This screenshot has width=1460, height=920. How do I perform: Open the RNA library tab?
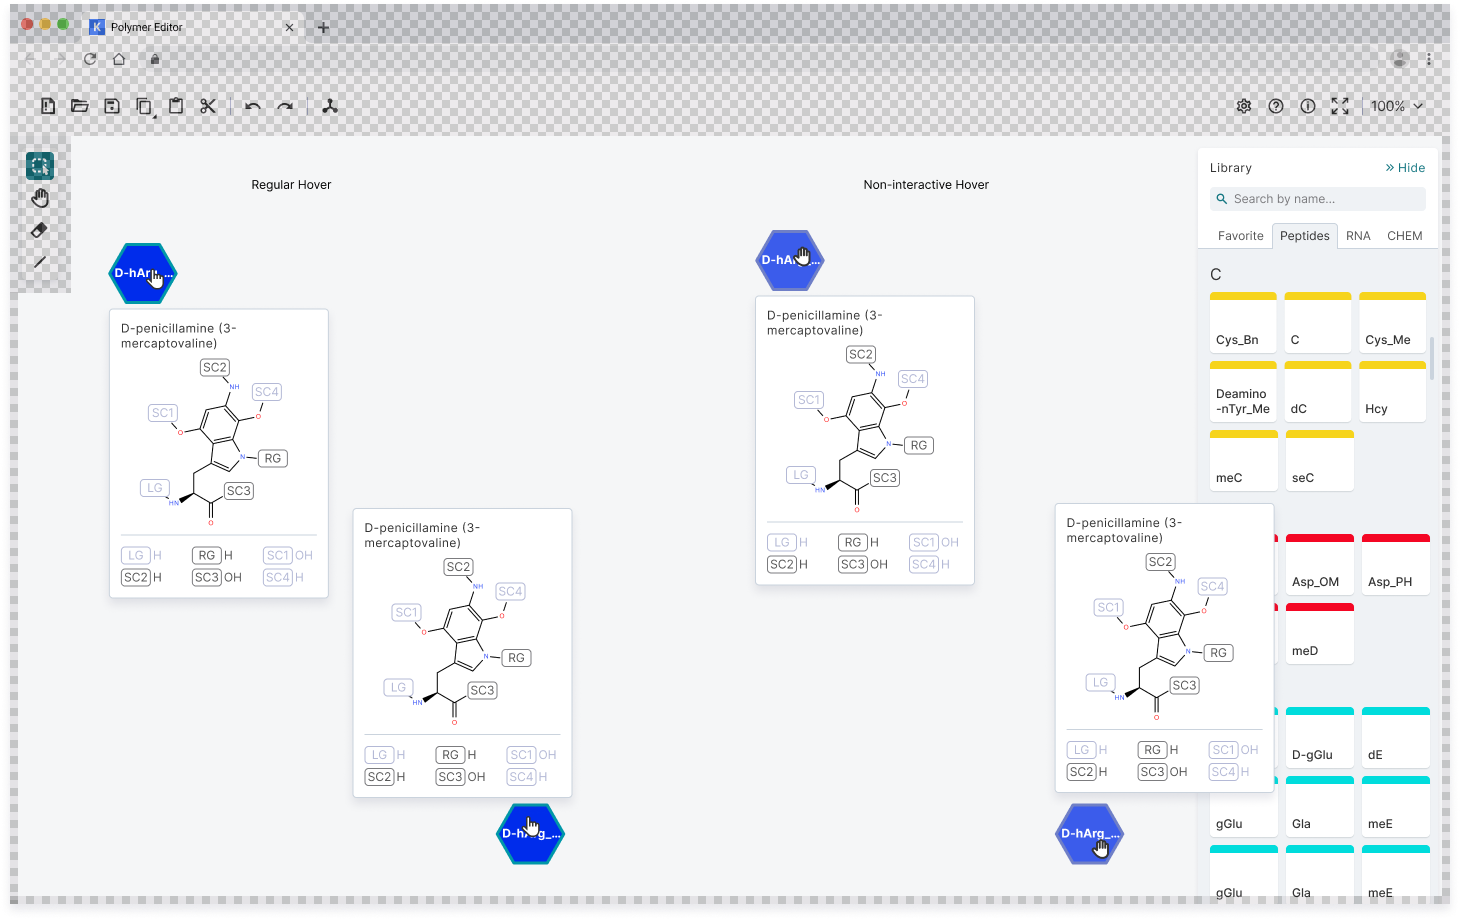click(x=1358, y=236)
